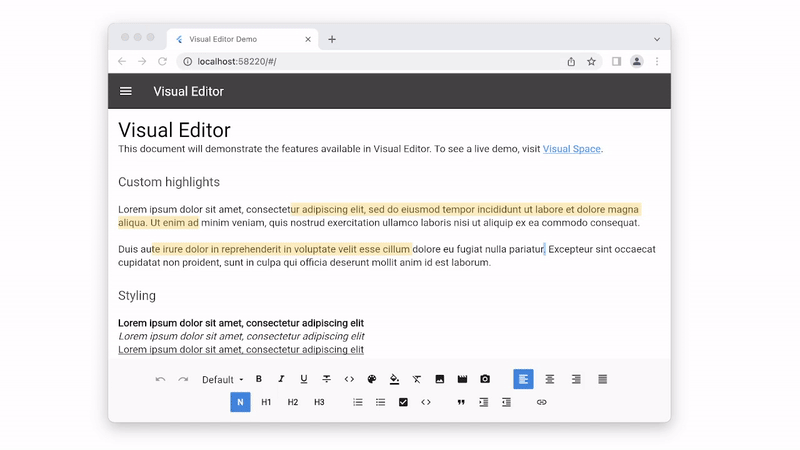The image size is (800, 450).
Task: Click the strikethrough icon
Action: point(327,379)
